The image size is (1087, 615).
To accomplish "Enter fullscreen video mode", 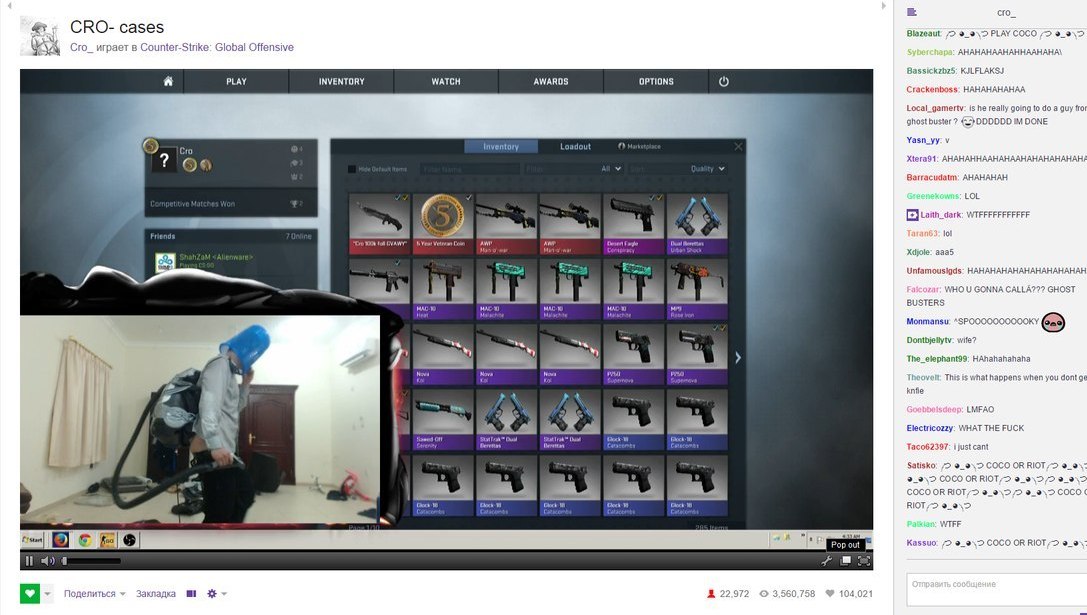I will pos(864,561).
